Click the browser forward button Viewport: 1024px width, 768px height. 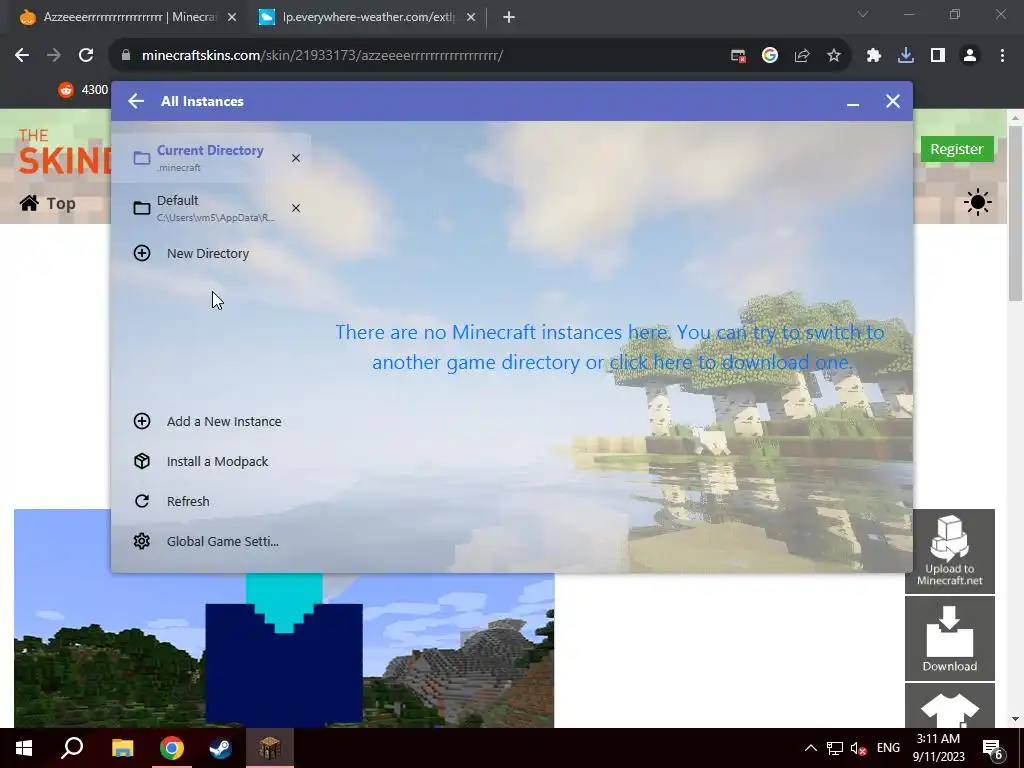click(54, 56)
